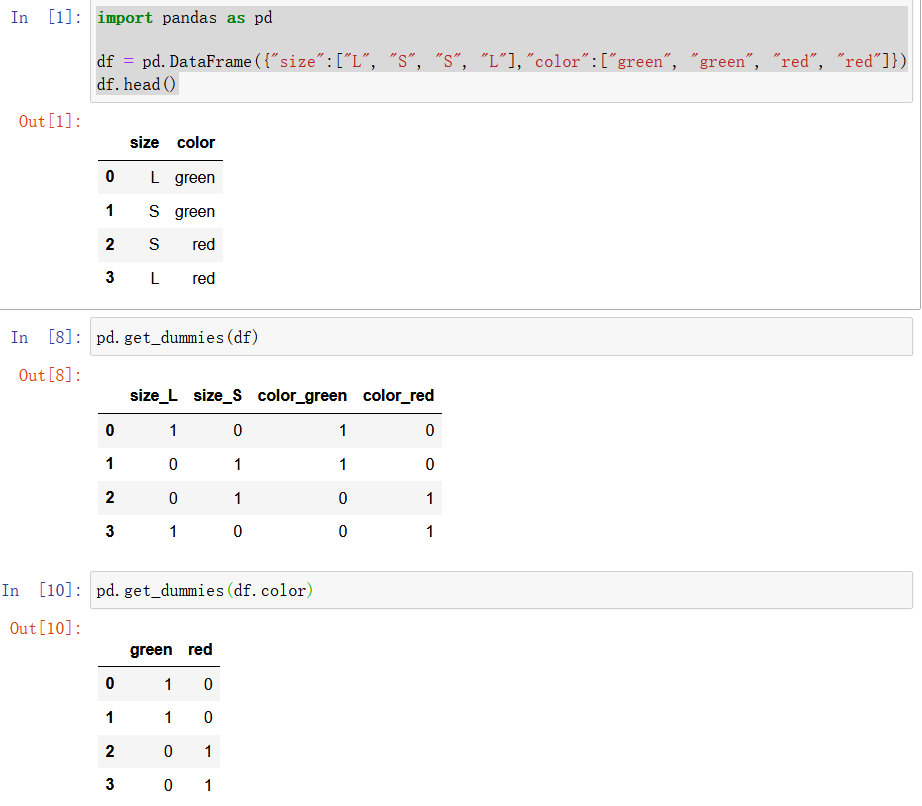The image size is (922, 806).
Task: Click the 'color' column header in first table
Action: point(196,143)
